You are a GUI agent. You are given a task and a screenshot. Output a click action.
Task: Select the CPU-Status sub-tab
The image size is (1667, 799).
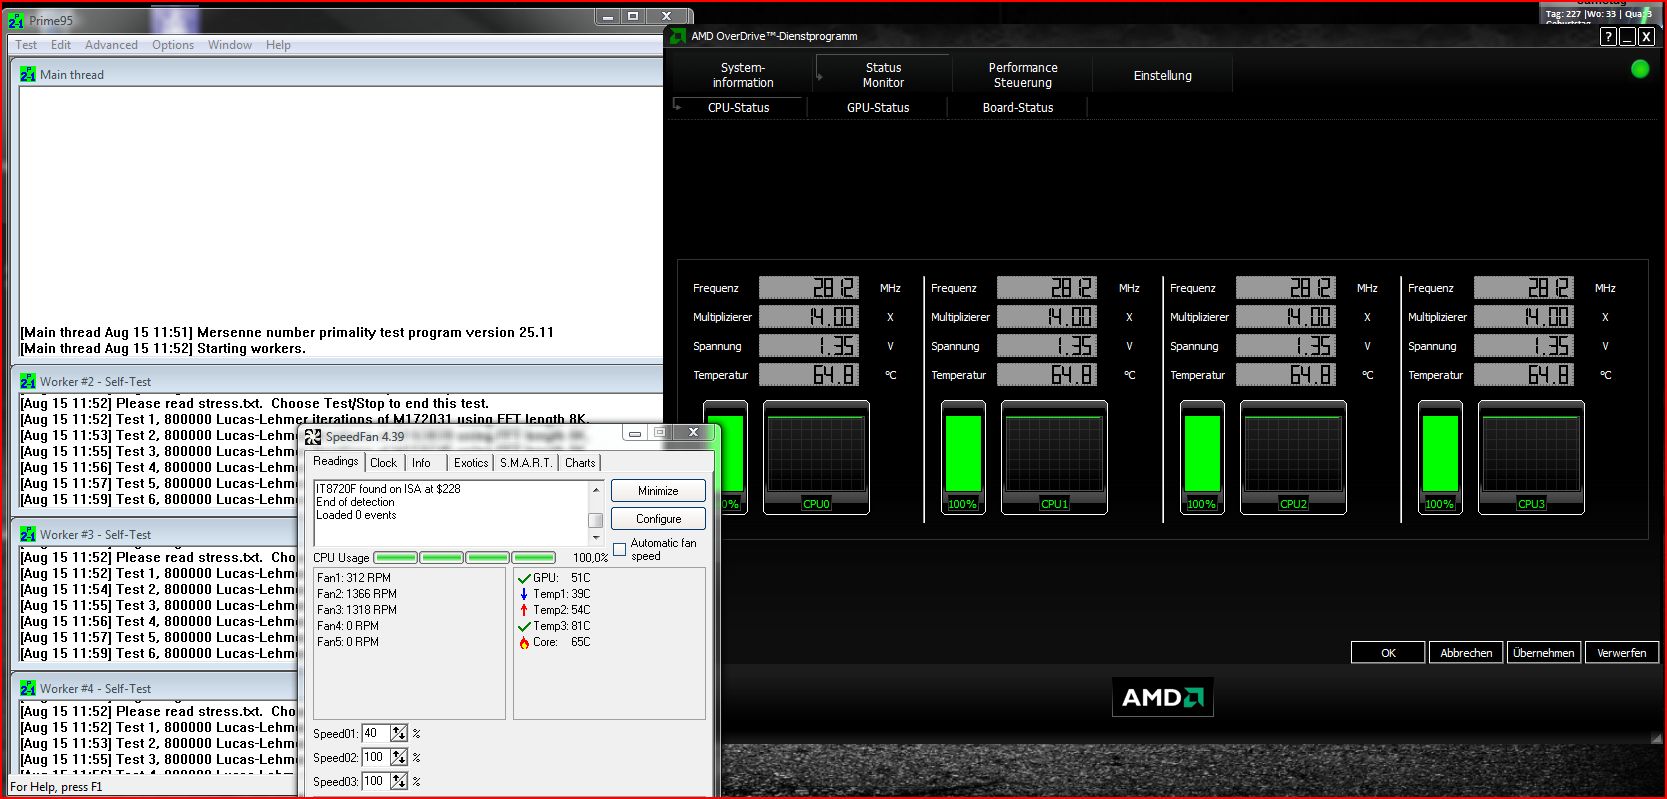739,108
